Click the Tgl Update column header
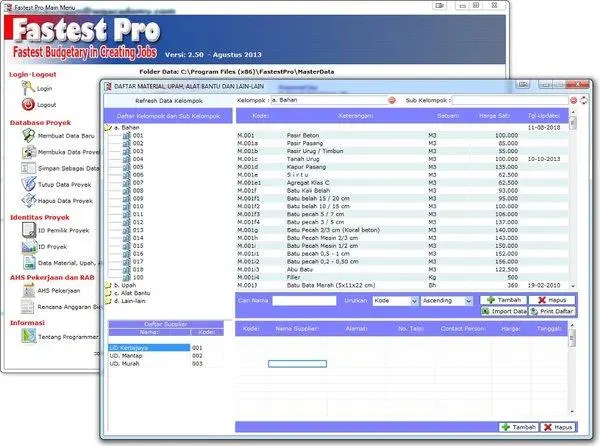The image size is (600, 446). click(544, 116)
